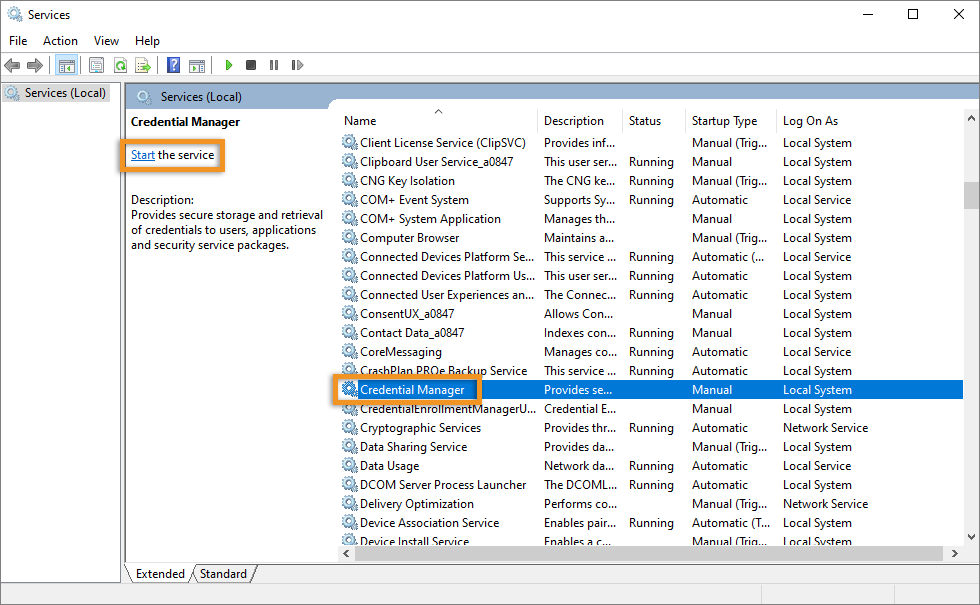
Task: Click the Pause Service toolbar icon
Action: [x=274, y=65]
